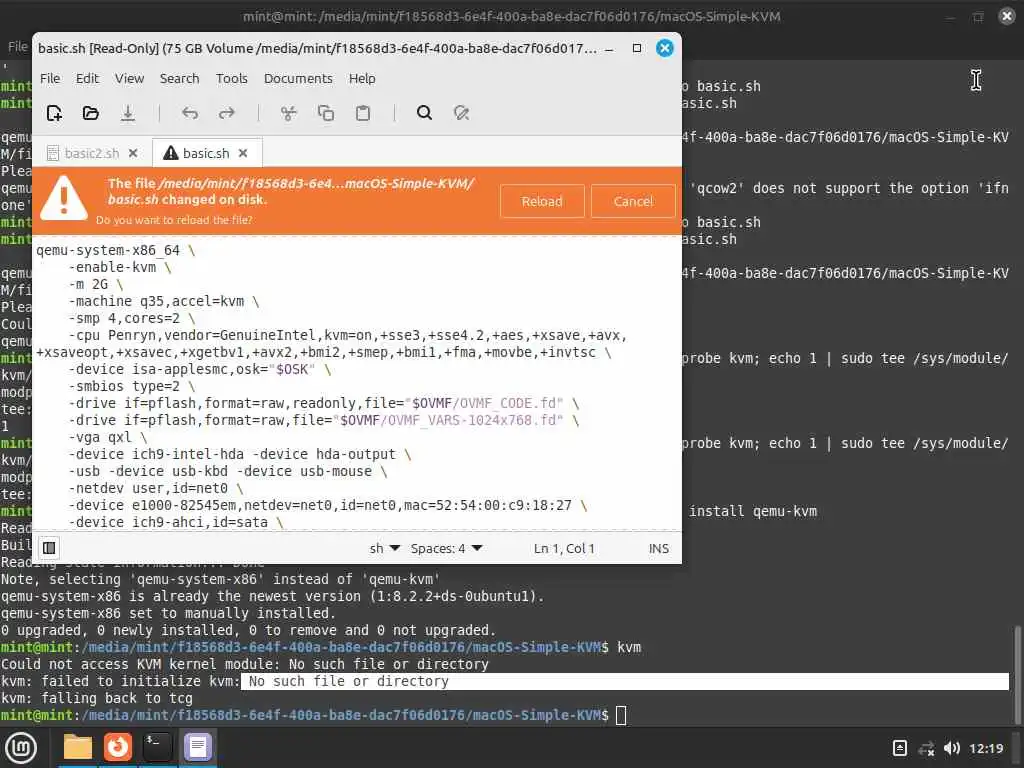Click the line '-m 2G \'
Screen dimensions: 1024x768
(x=95, y=284)
